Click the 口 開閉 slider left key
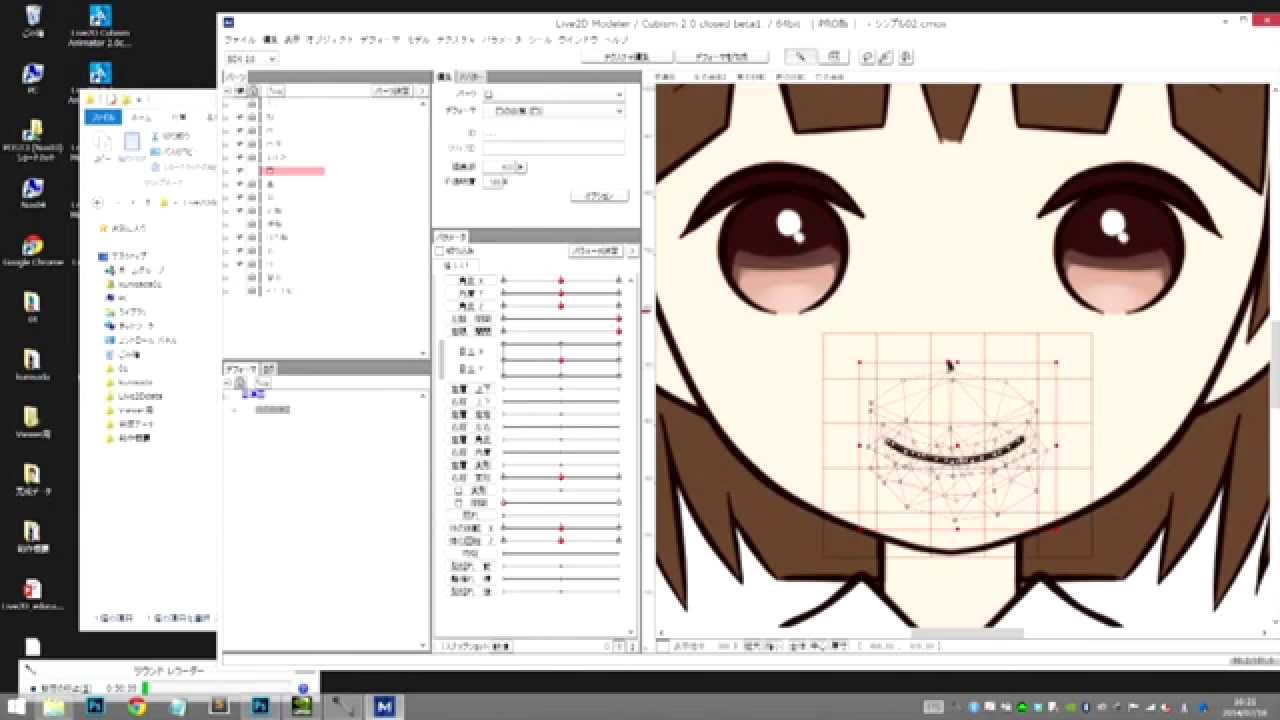 coord(503,502)
